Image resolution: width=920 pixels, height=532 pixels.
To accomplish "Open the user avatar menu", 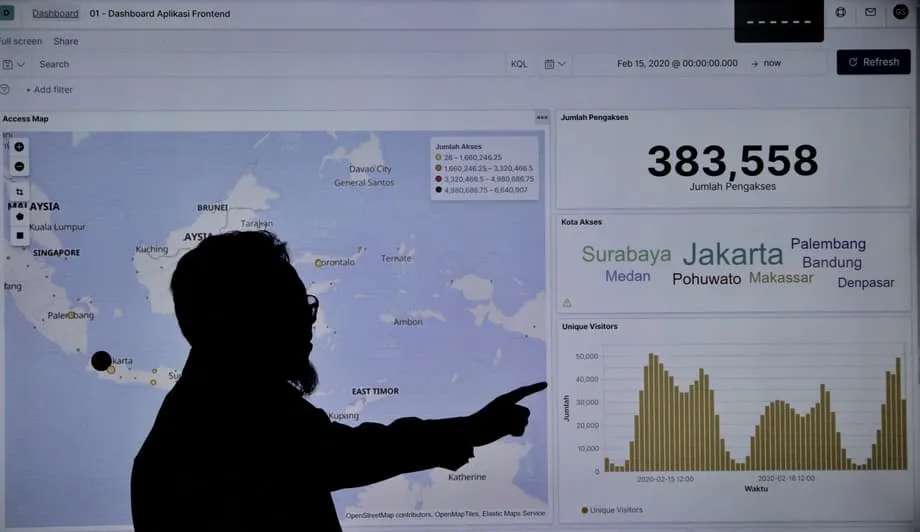I will coord(900,12).
